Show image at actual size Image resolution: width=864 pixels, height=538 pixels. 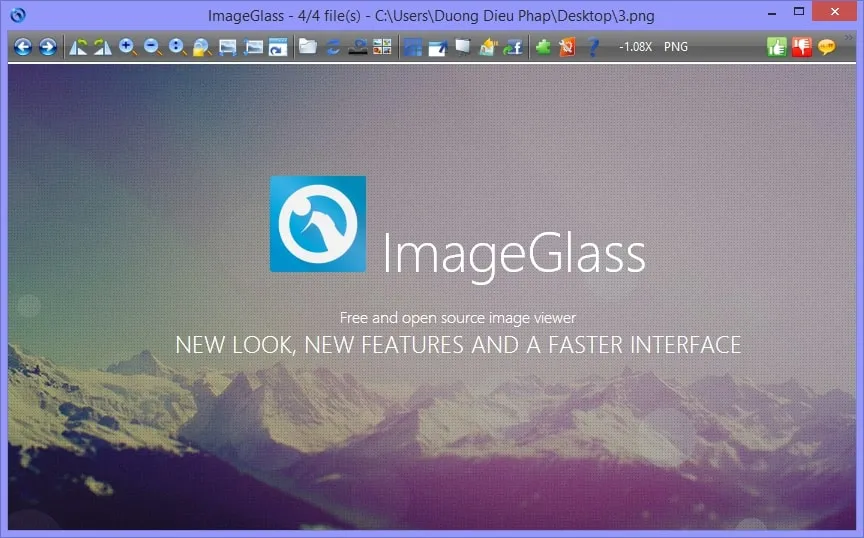(x=177, y=47)
